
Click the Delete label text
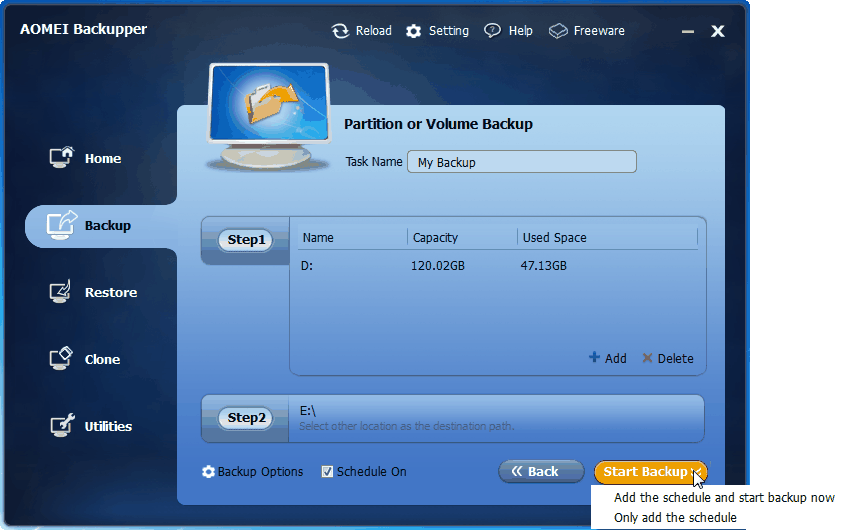coord(675,358)
